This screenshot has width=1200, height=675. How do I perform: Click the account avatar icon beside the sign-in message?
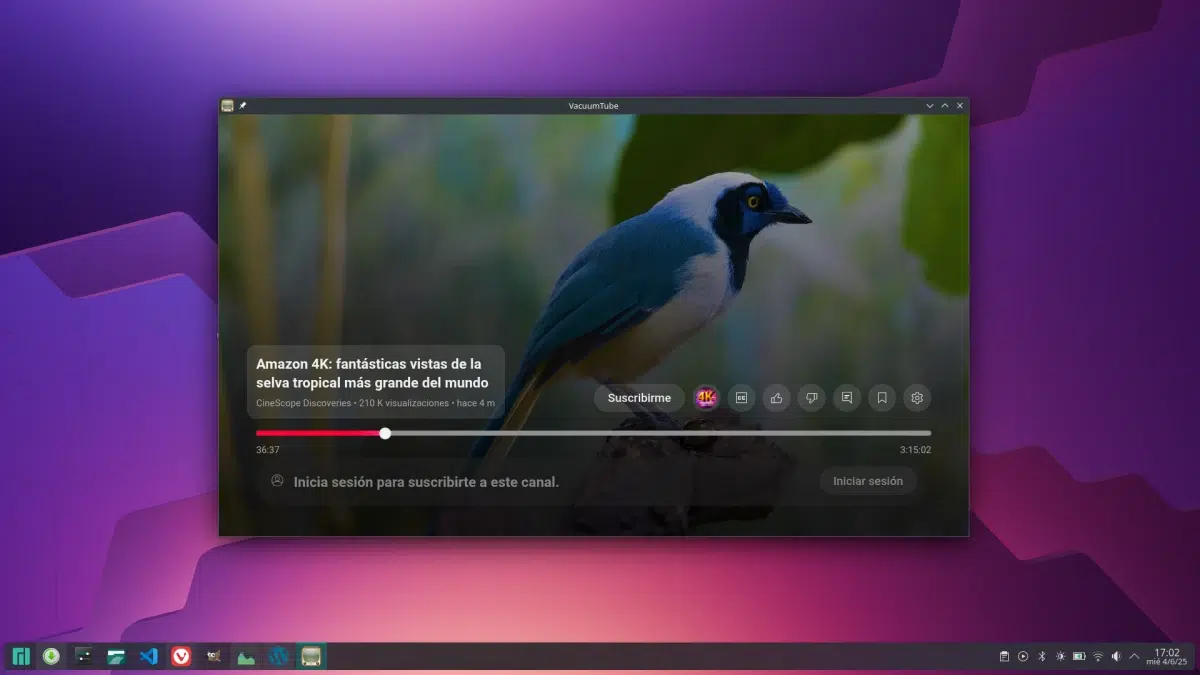pyautogui.click(x=277, y=481)
